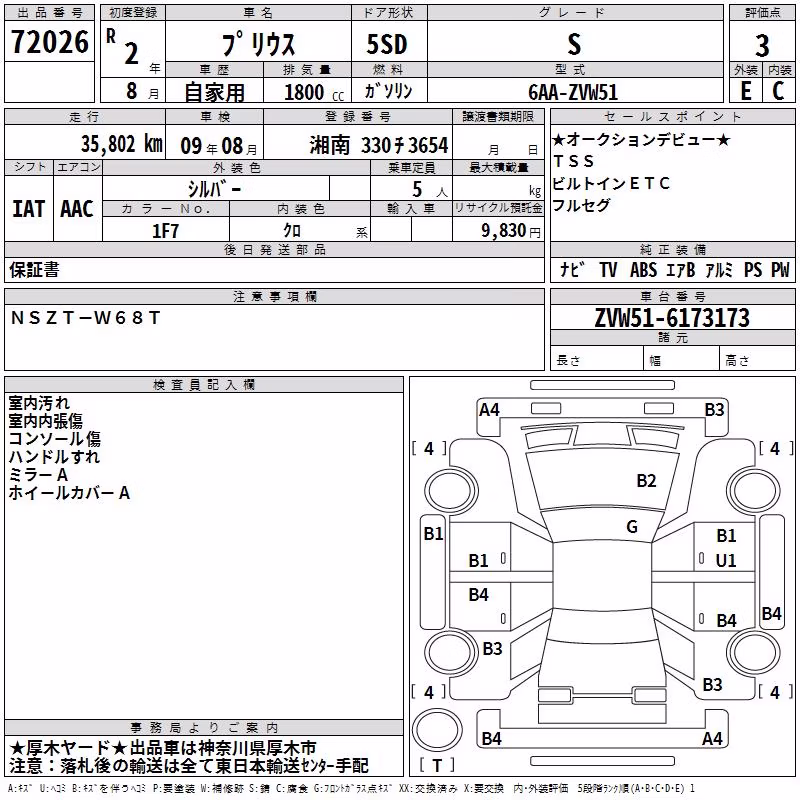The width and height of the screenshot is (800, 800).
Task: Click the ★厚木ヤード★ office notice line
Action: click(x=163, y=748)
